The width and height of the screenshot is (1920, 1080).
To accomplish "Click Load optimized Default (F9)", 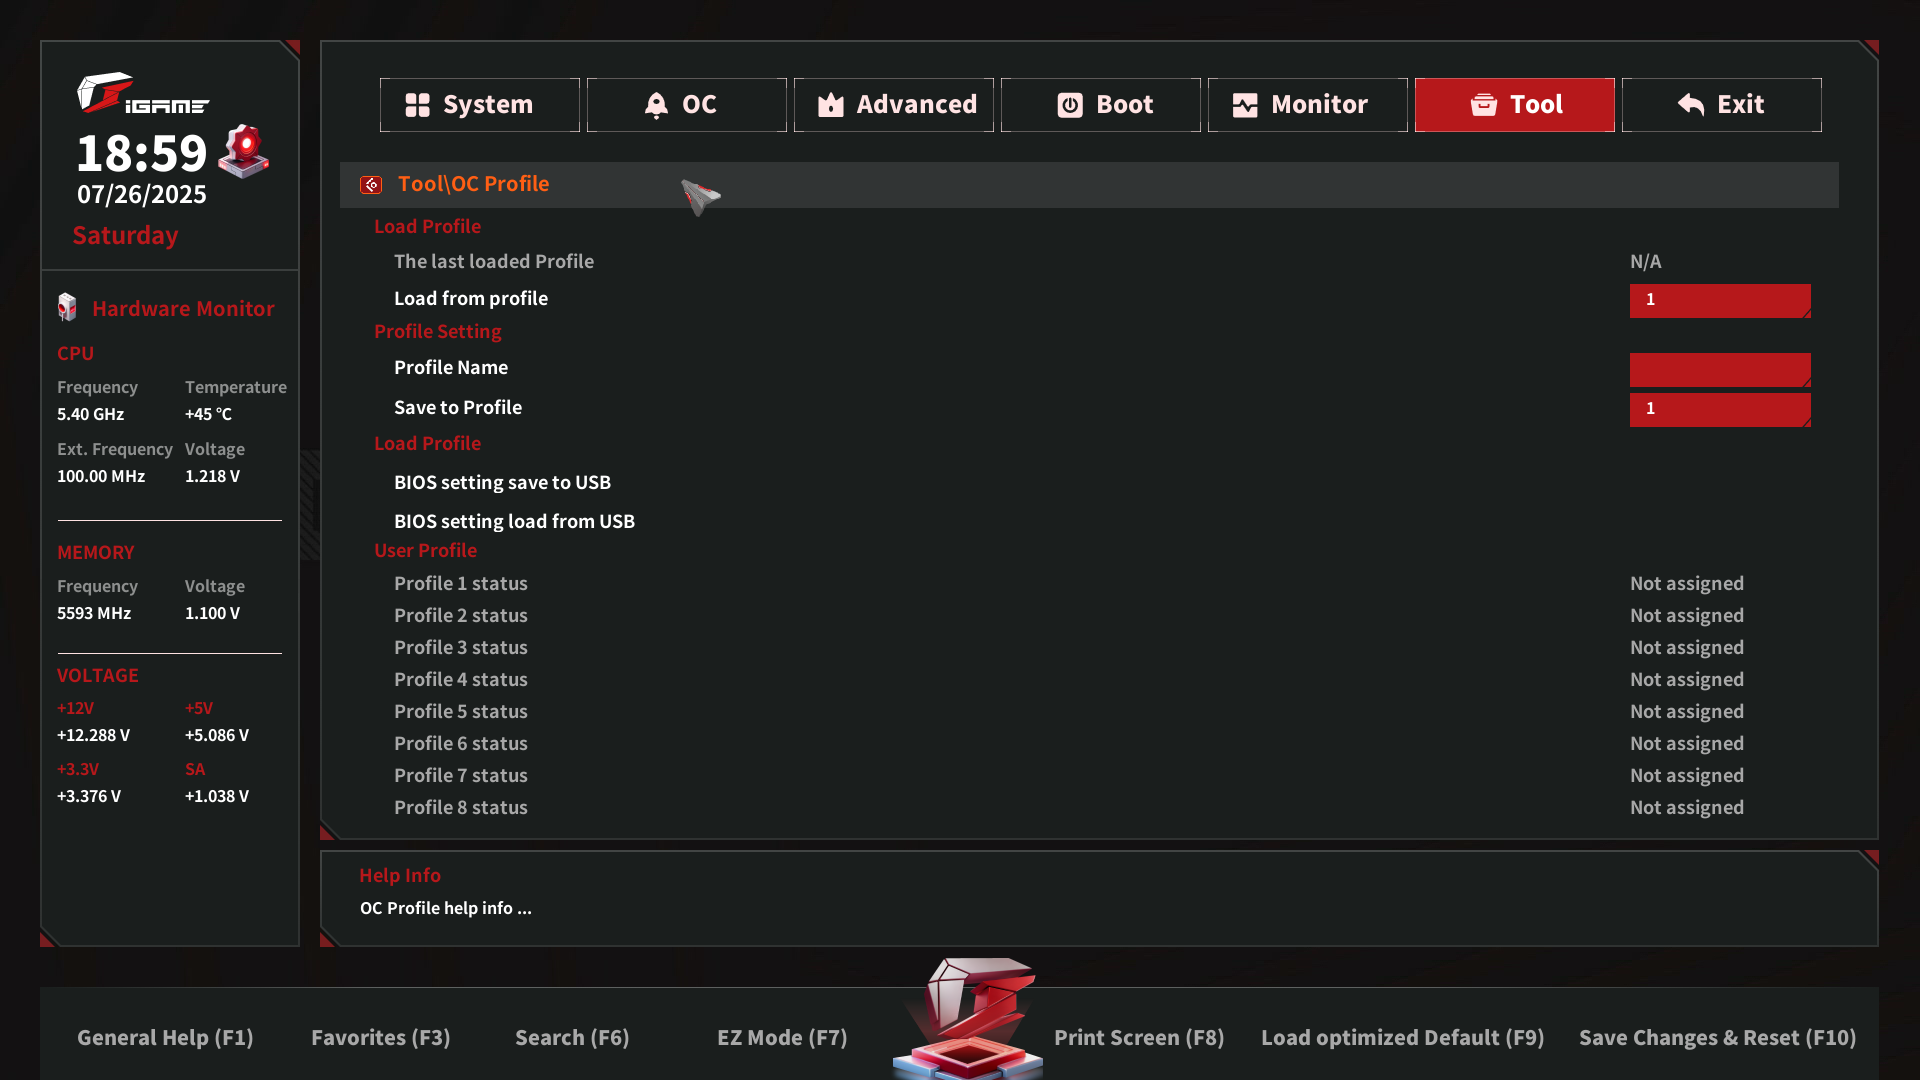I will coord(1402,1038).
